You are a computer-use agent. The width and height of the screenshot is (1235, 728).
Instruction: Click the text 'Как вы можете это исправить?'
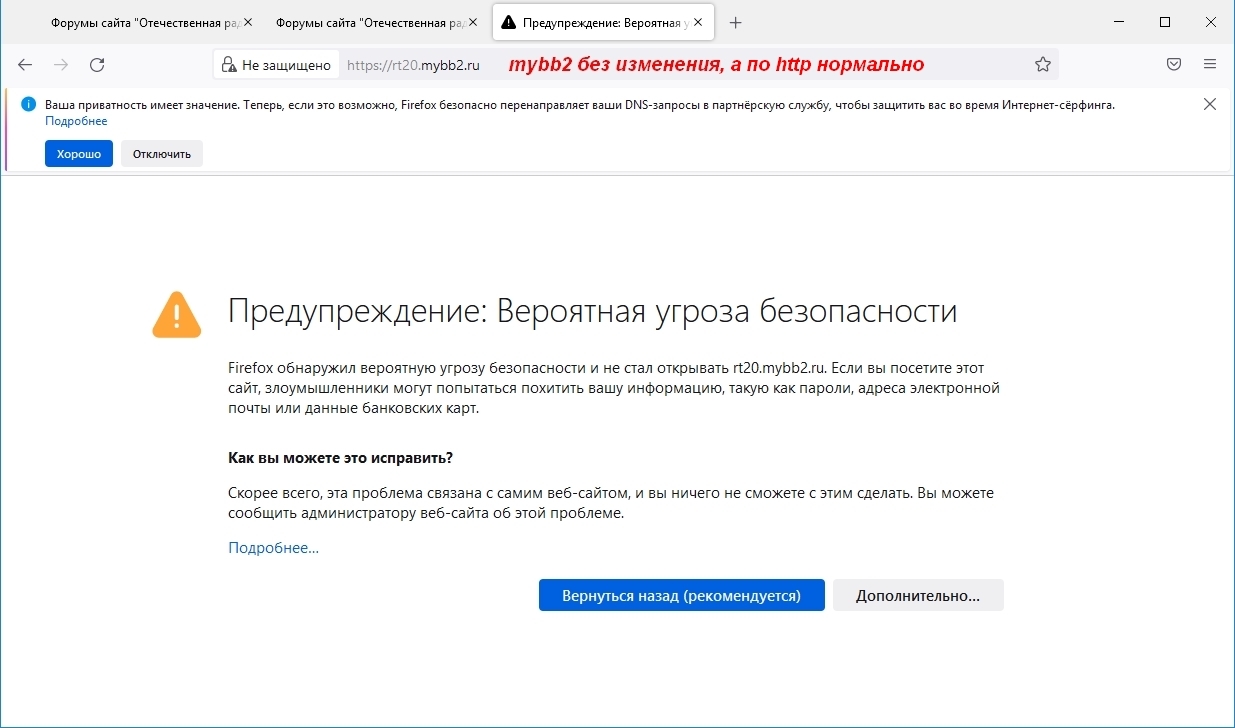340,458
